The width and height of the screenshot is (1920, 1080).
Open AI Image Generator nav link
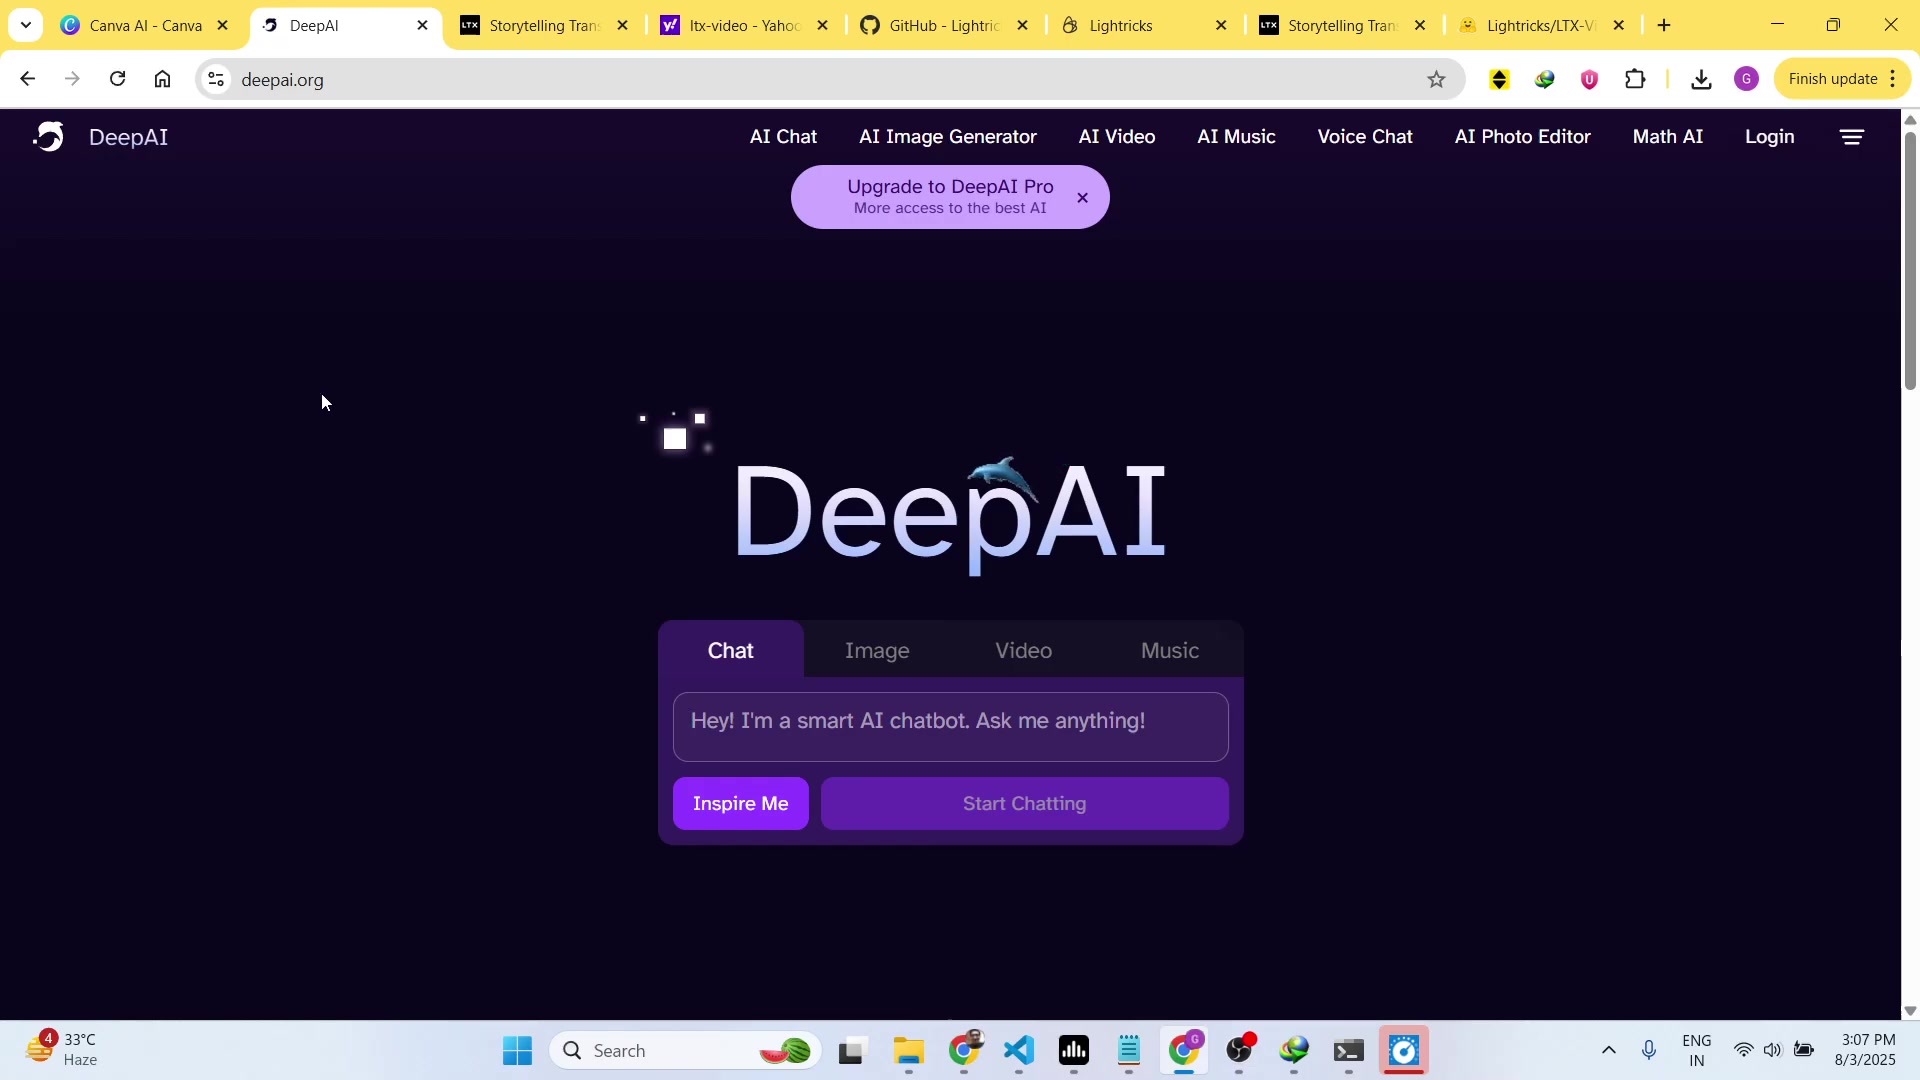[x=947, y=137]
